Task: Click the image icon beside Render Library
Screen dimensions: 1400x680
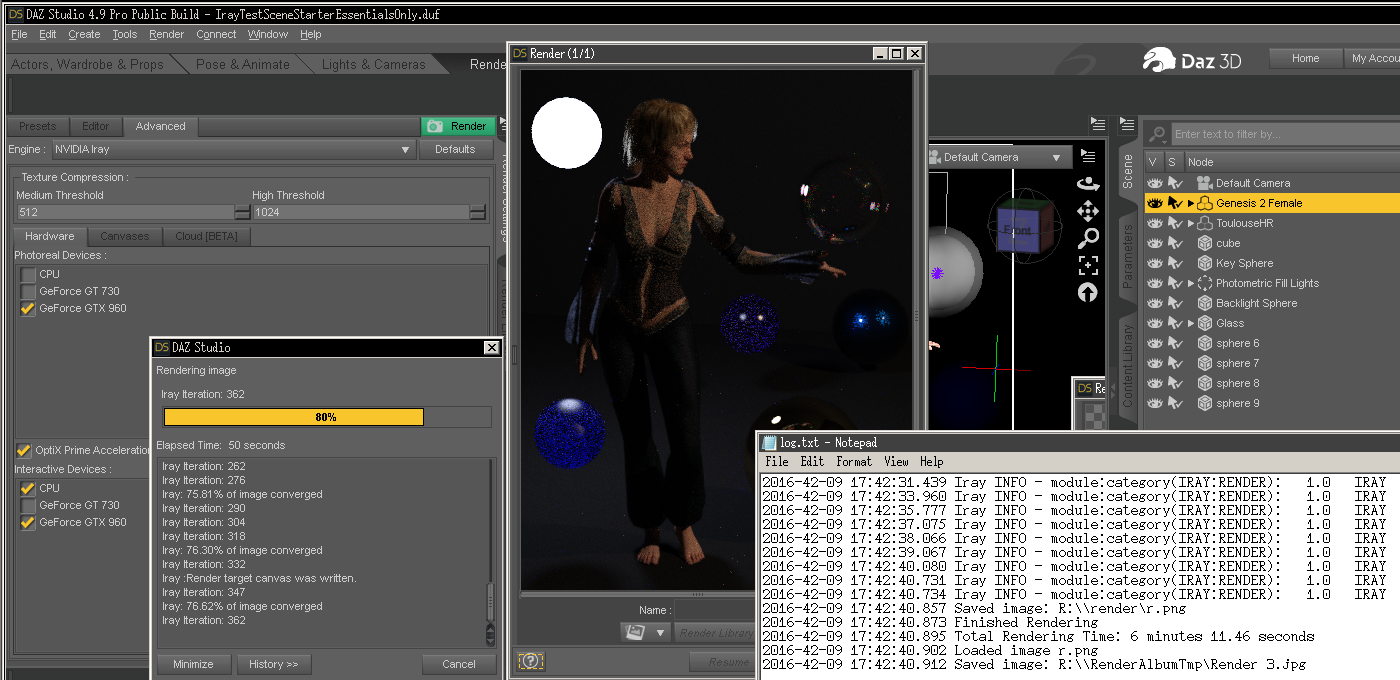Action: click(634, 633)
